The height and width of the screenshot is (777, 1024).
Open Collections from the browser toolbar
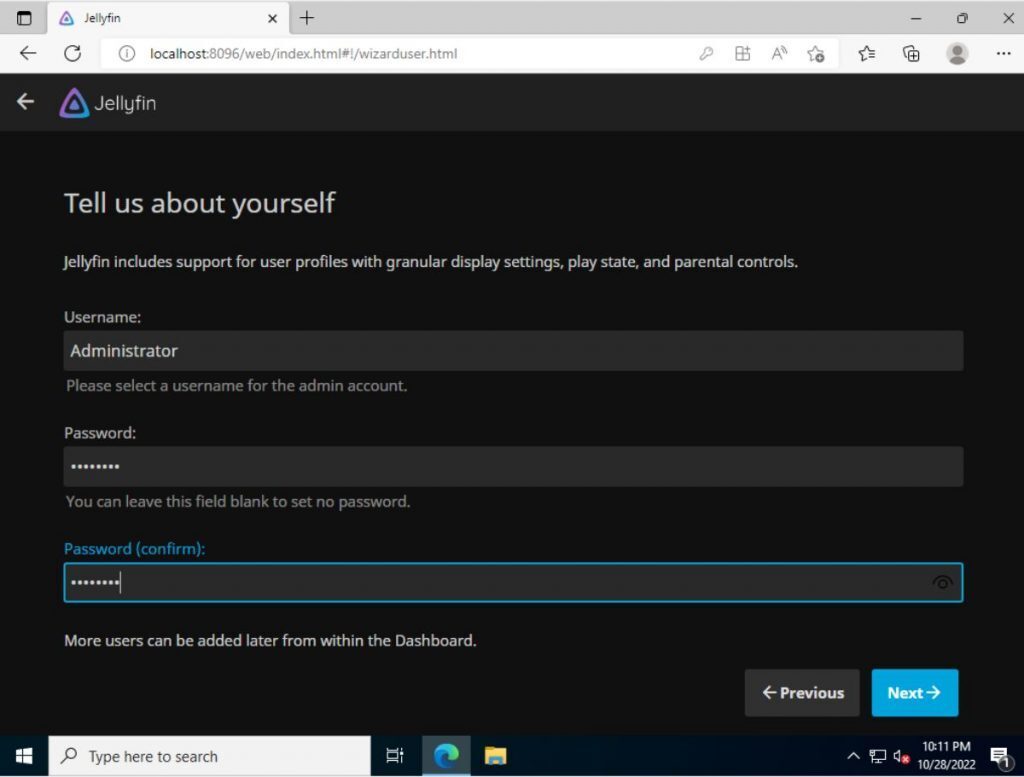[x=911, y=54]
